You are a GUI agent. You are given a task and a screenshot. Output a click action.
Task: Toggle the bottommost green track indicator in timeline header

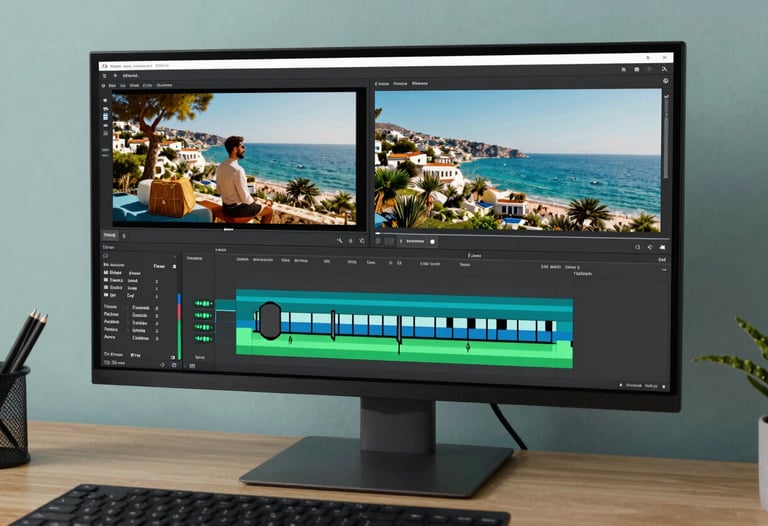203,339
